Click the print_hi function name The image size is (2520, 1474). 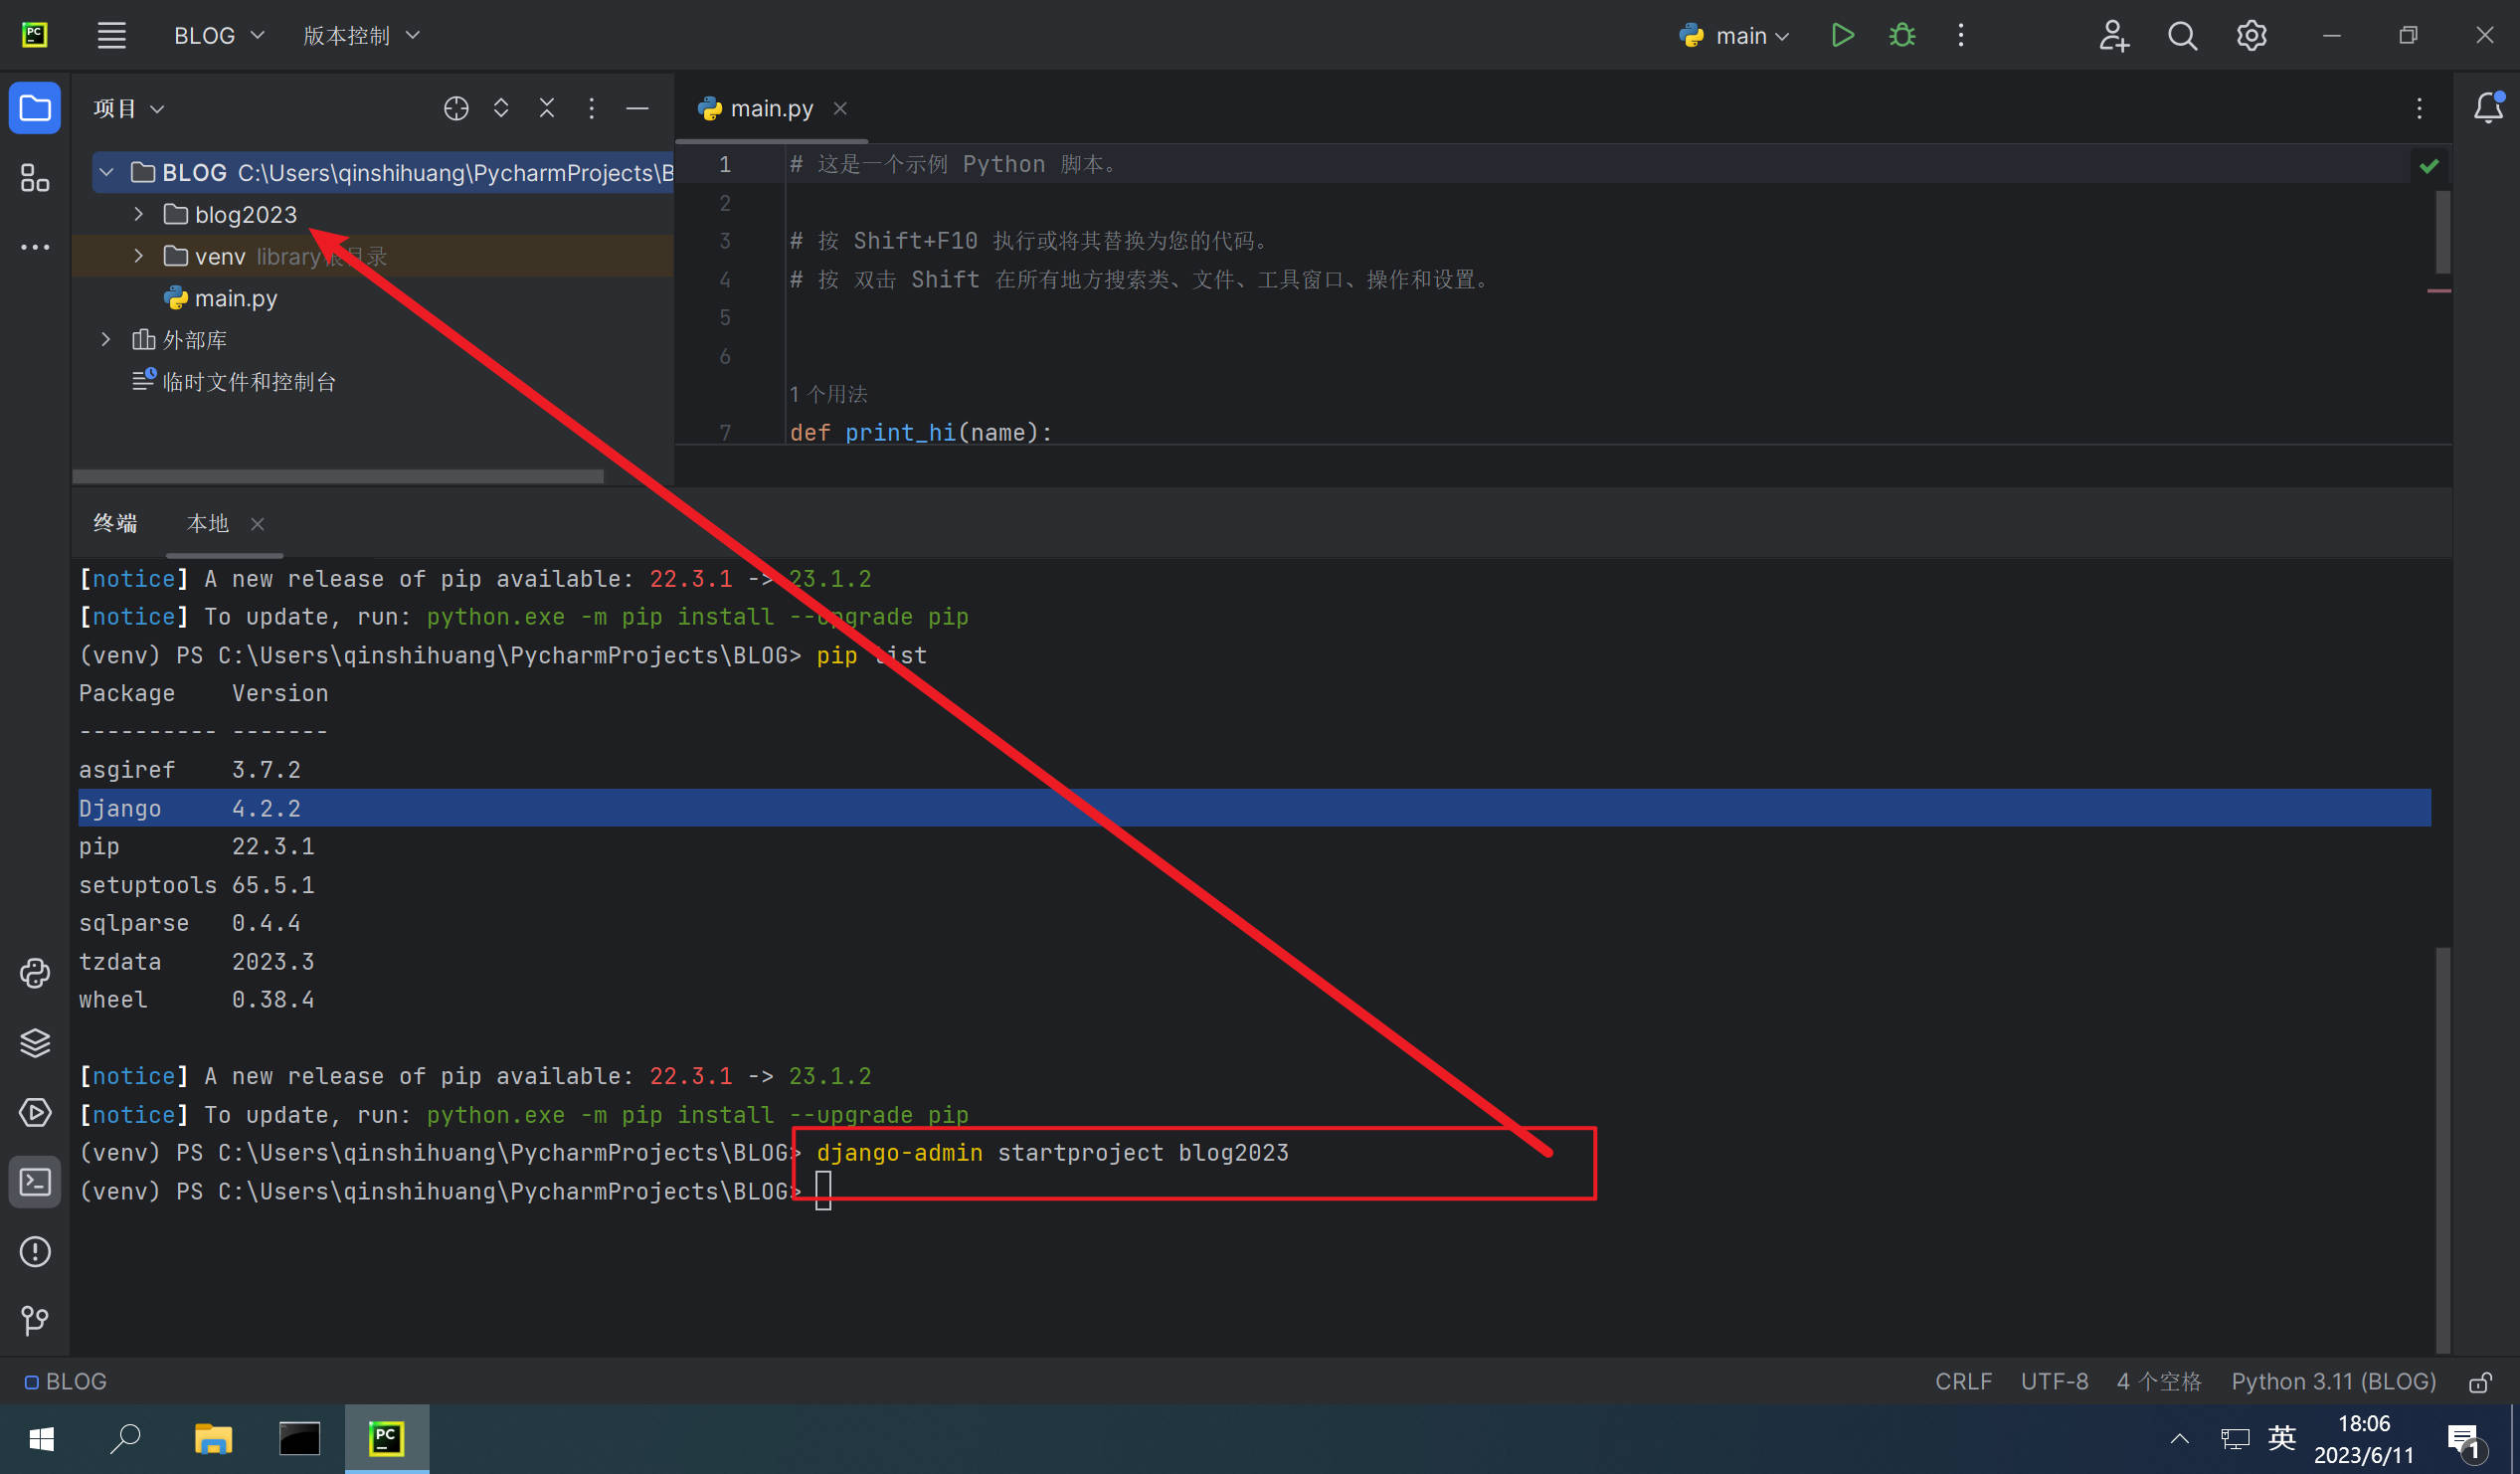click(x=900, y=433)
